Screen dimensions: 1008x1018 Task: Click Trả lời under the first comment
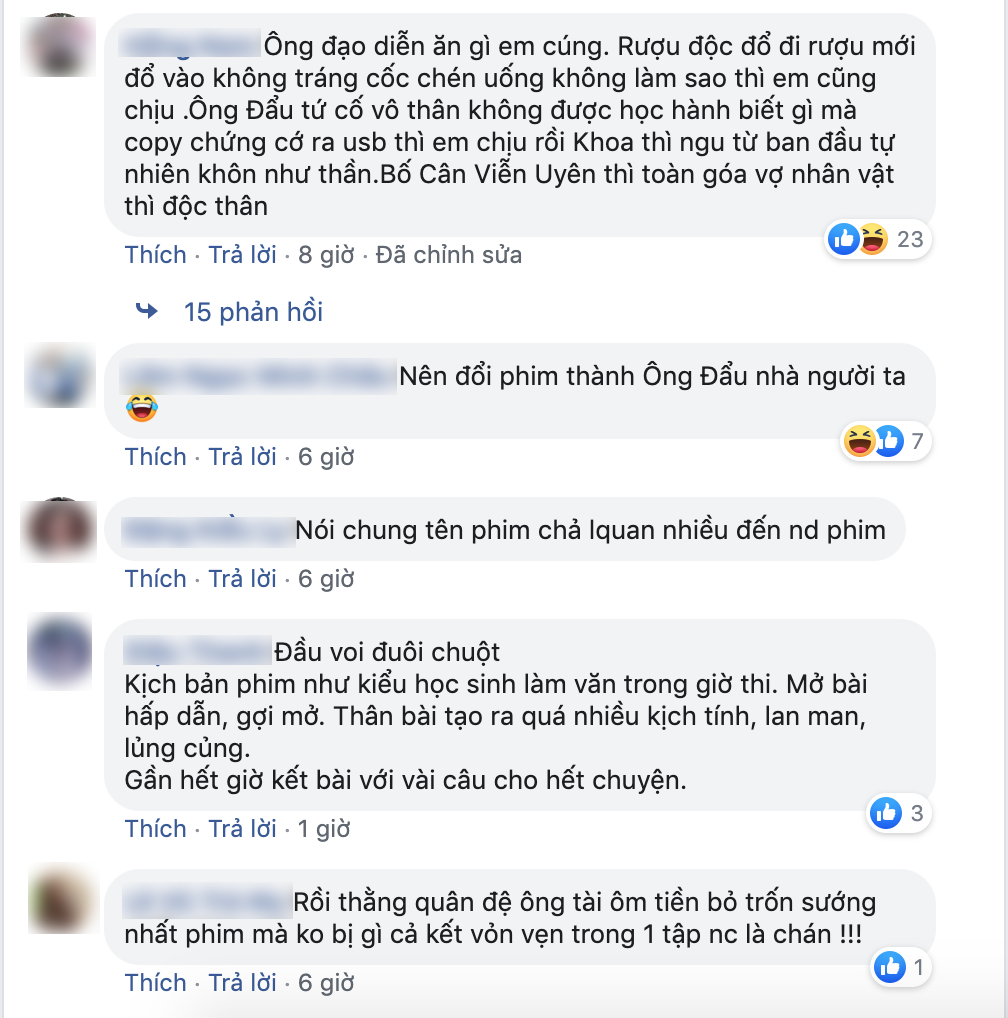242,255
